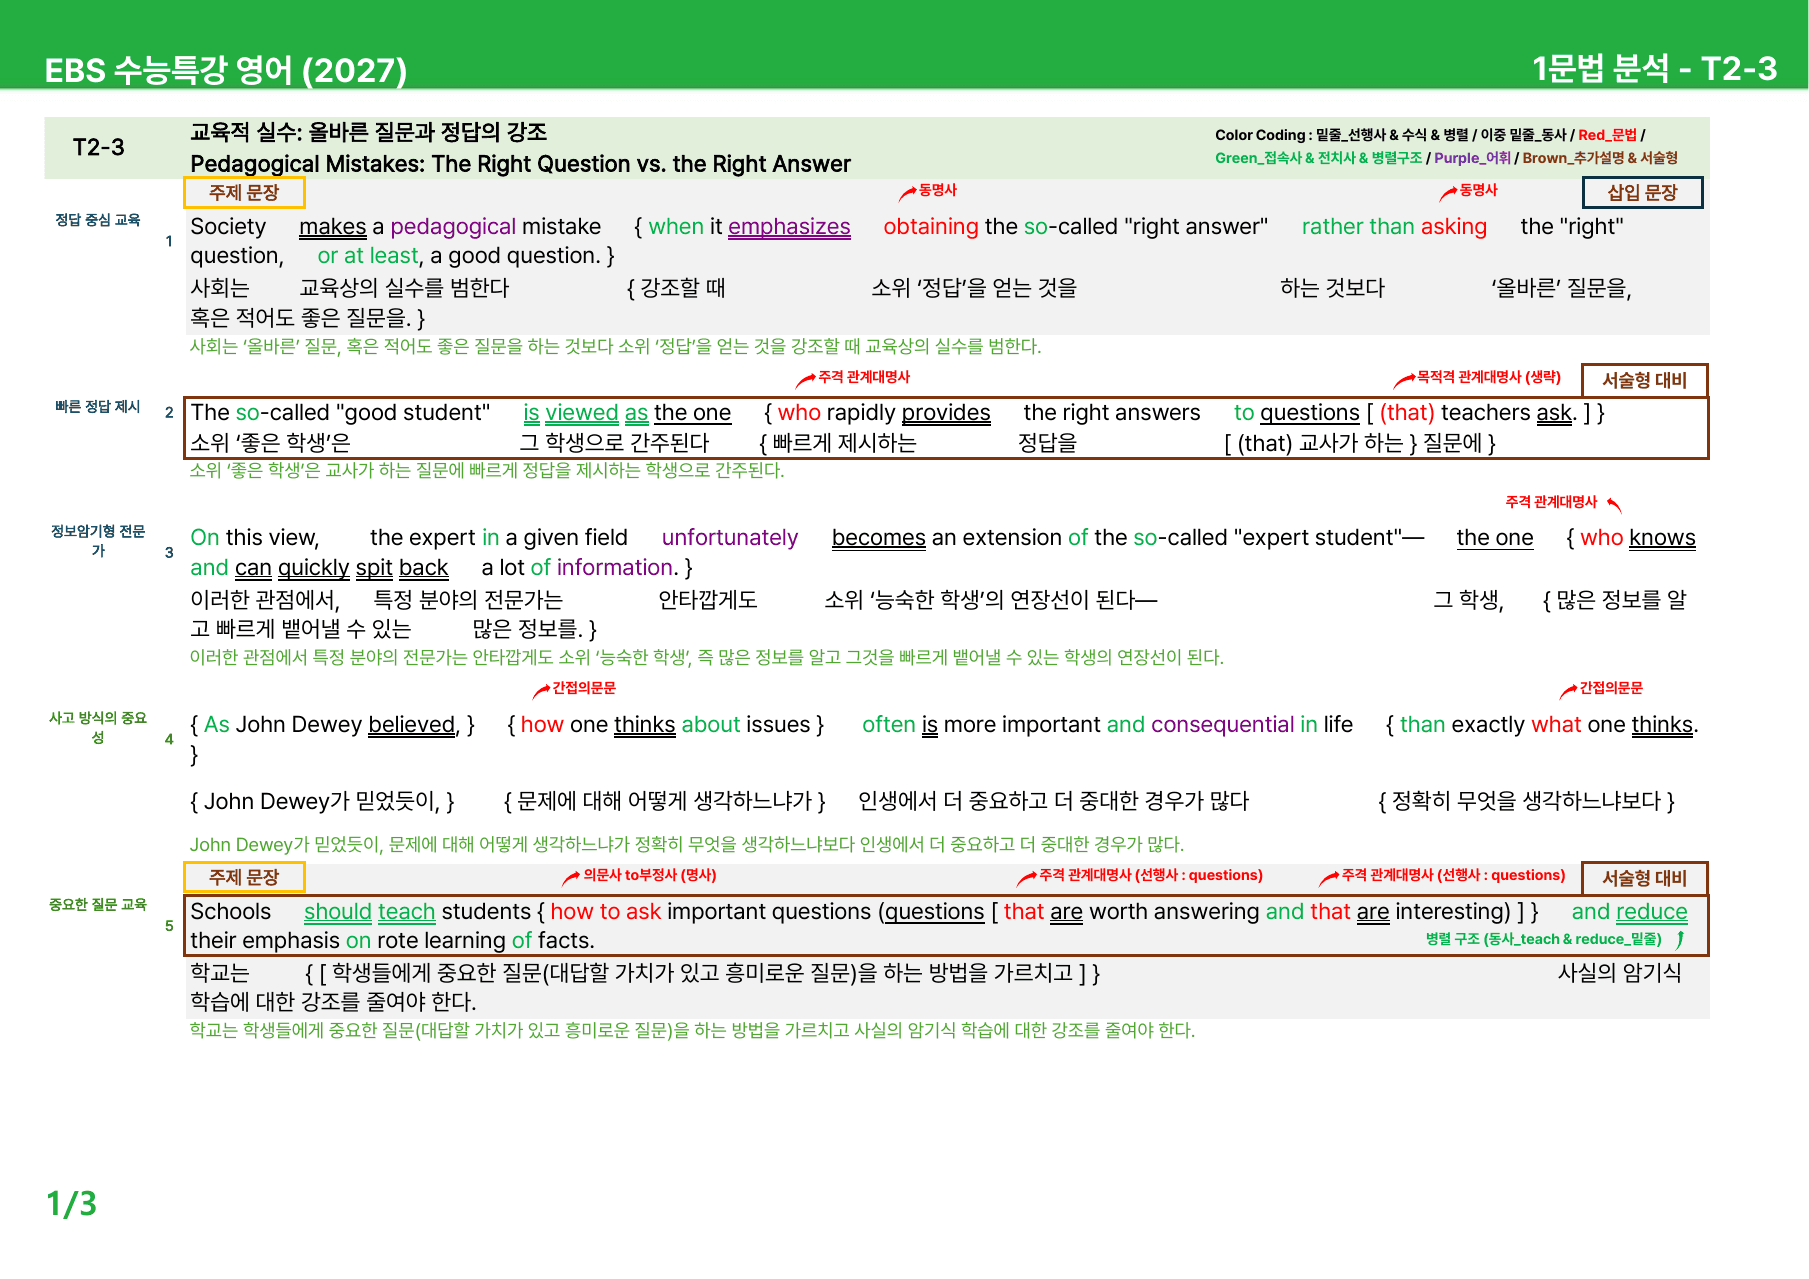Click the side label '빠른 정답 제시'
This screenshot has width=1809, height=1279.
(98, 407)
